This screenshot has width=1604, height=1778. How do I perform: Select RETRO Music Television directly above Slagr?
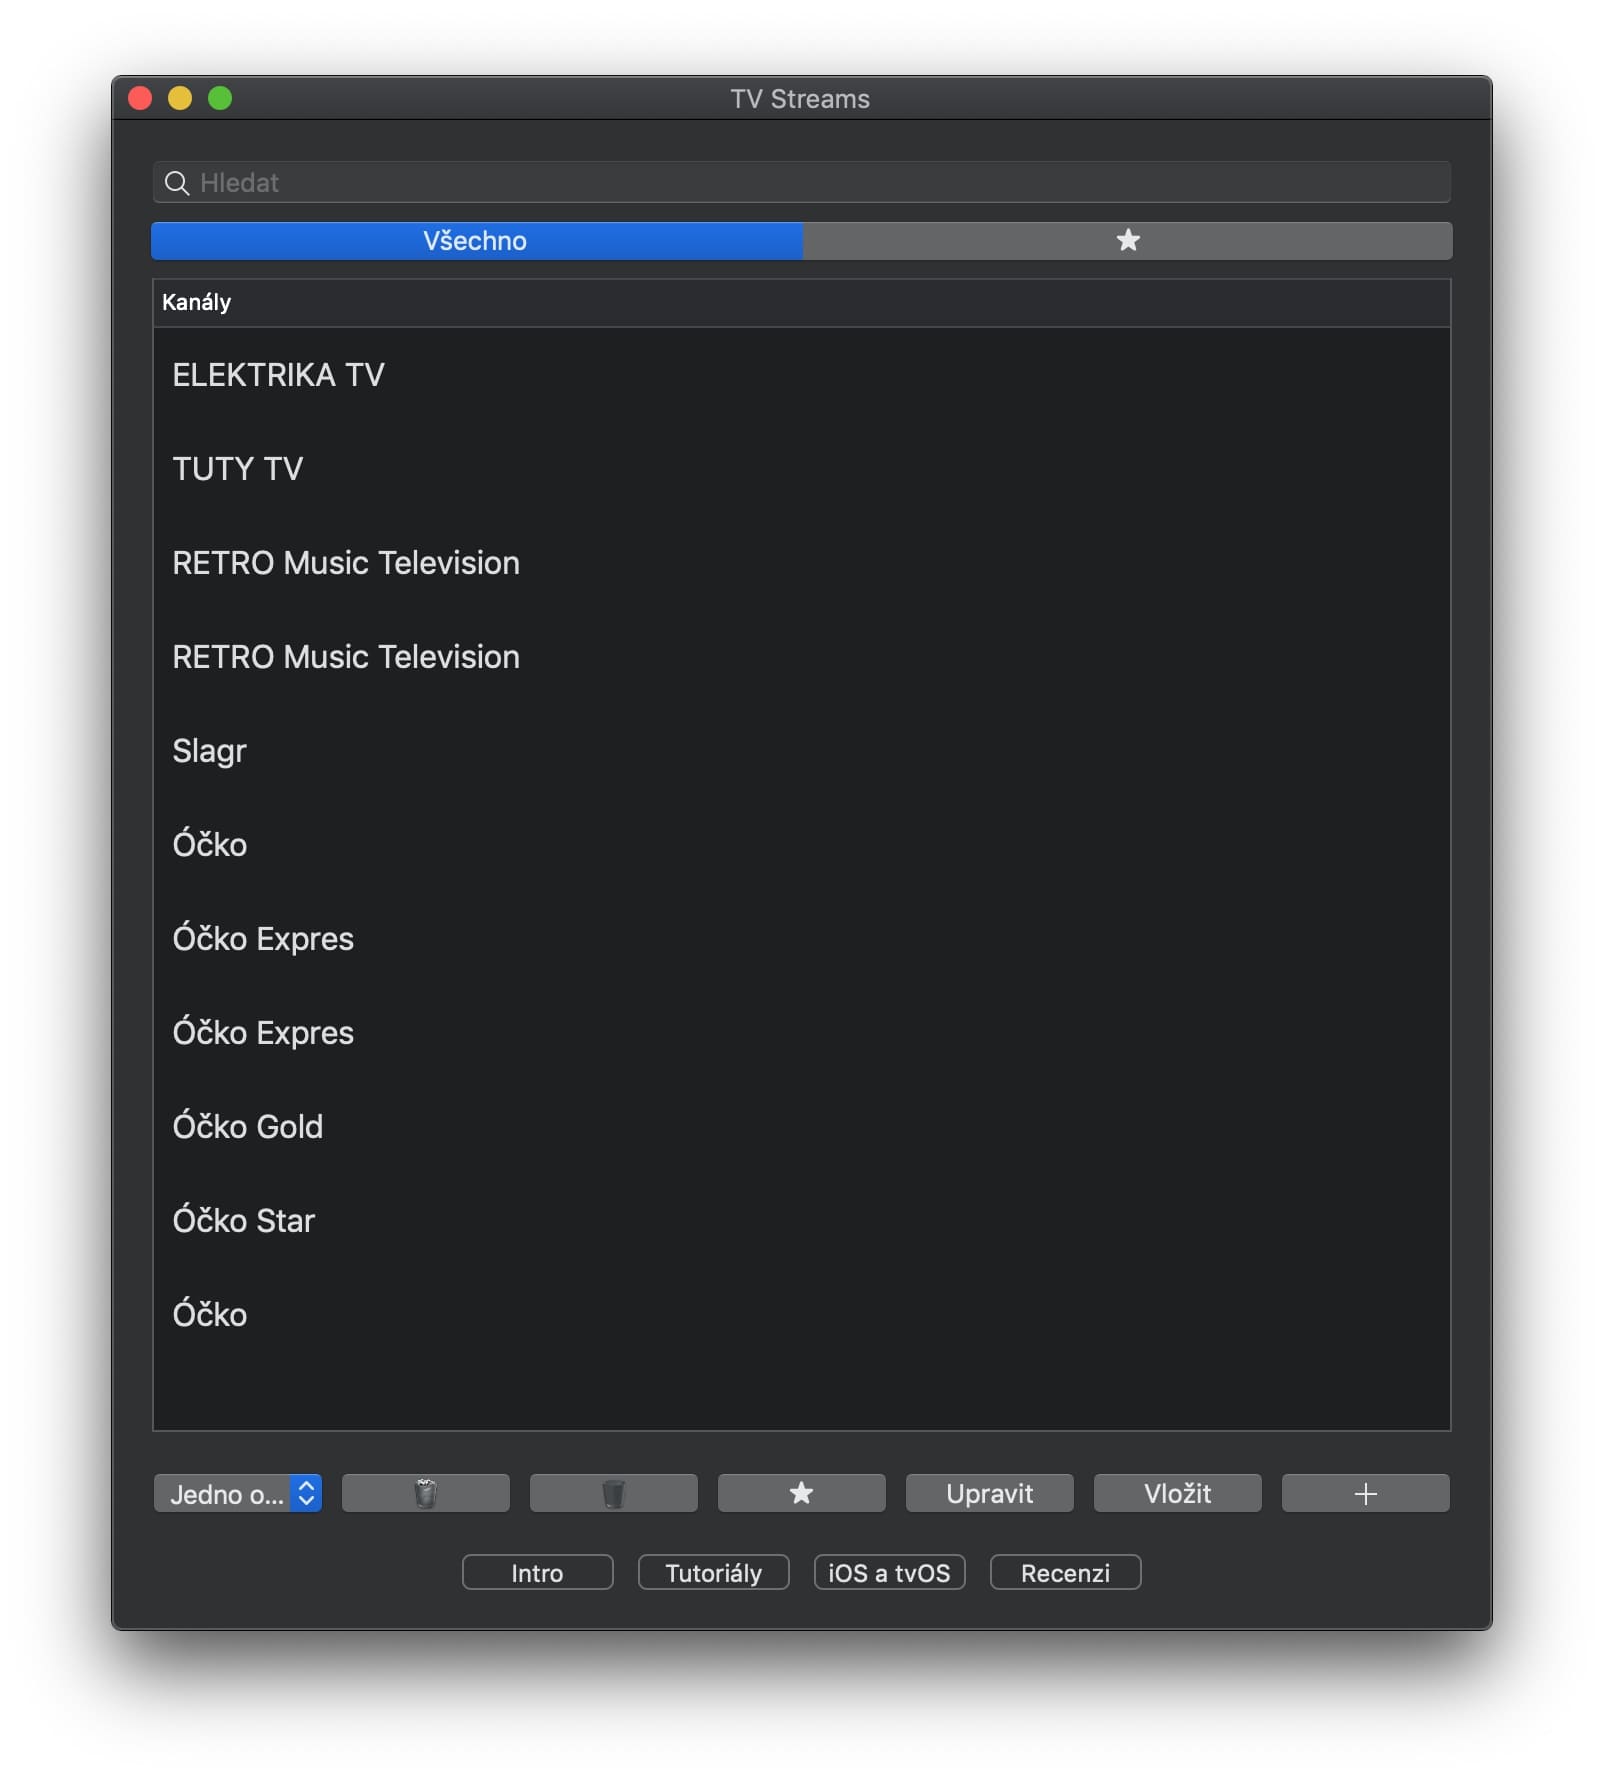click(801, 657)
